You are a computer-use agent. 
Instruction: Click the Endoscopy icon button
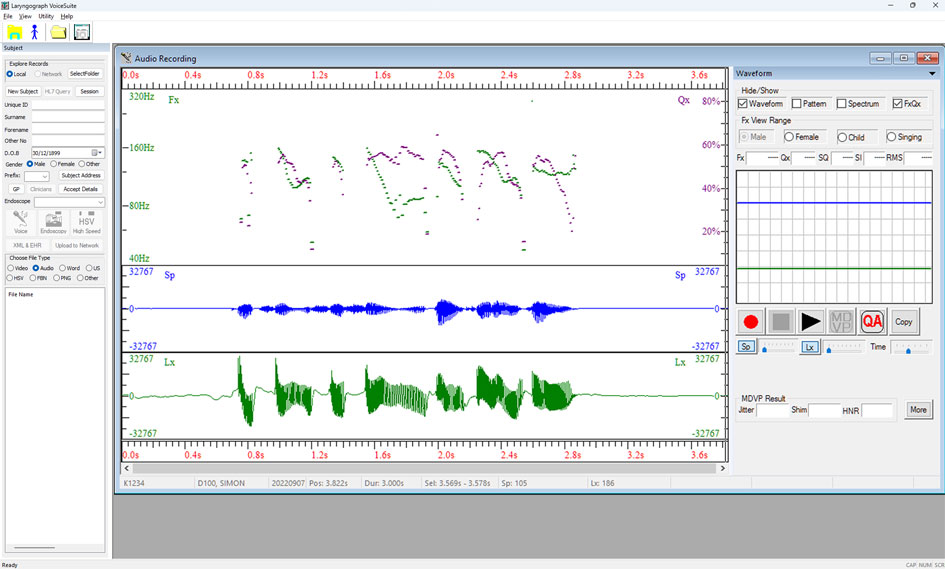[x=54, y=222]
